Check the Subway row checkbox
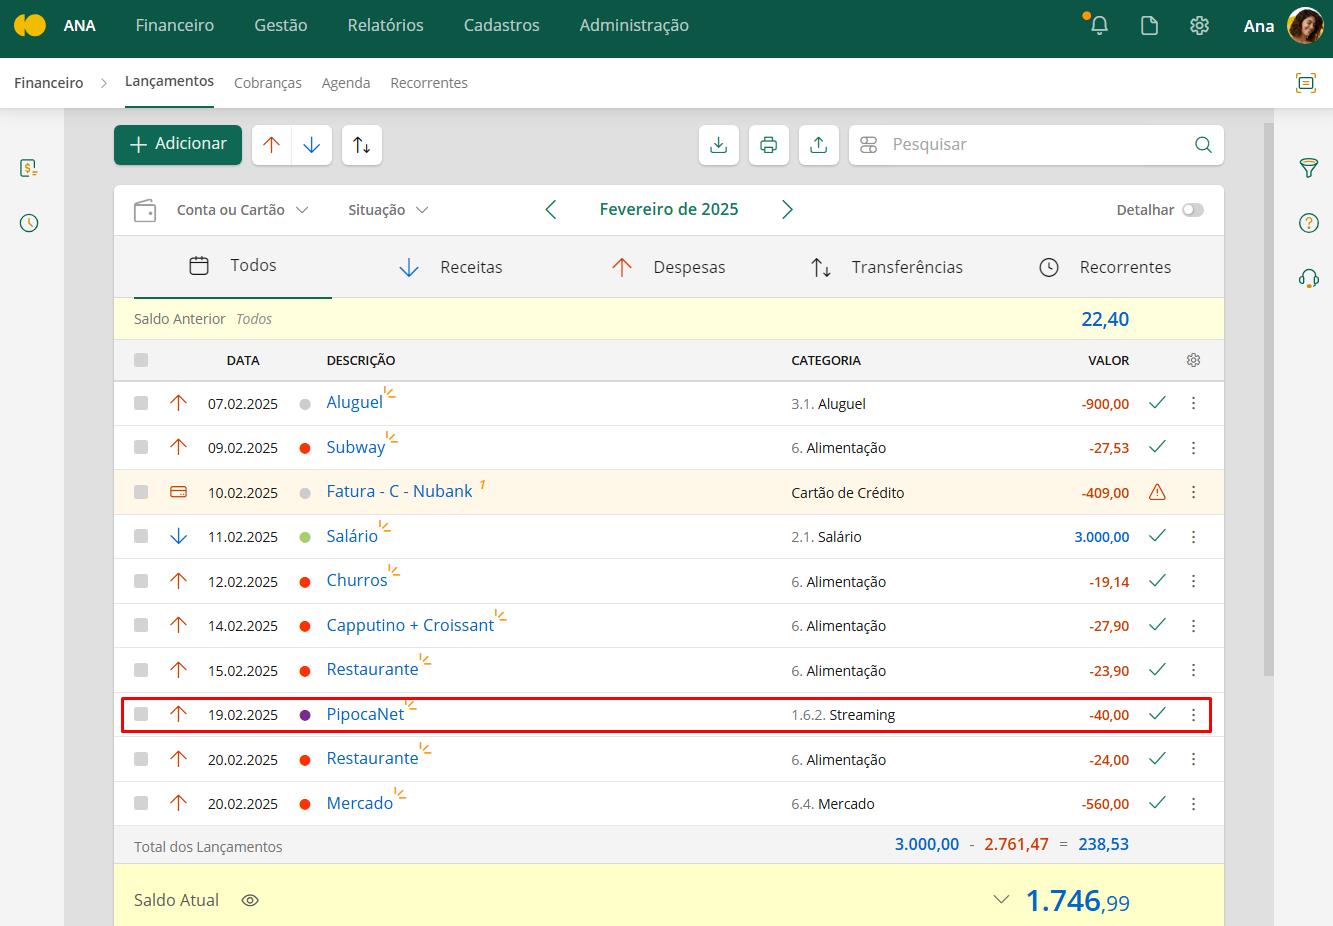Viewport: 1333px width, 926px height. [x=141, y=448]
